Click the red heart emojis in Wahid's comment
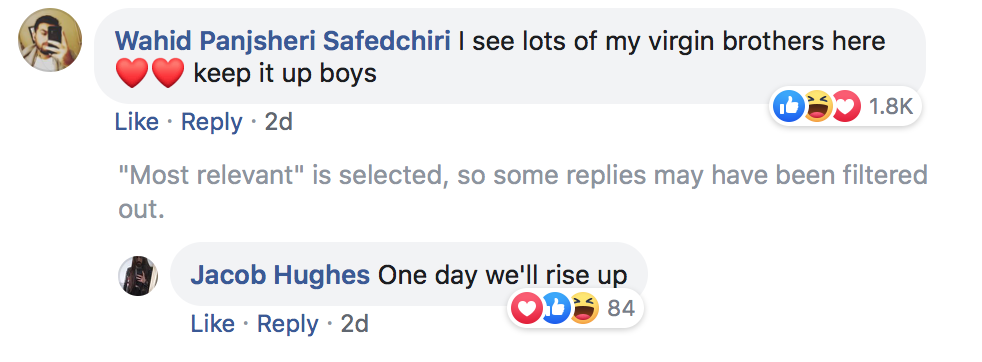 coord(150,74)
